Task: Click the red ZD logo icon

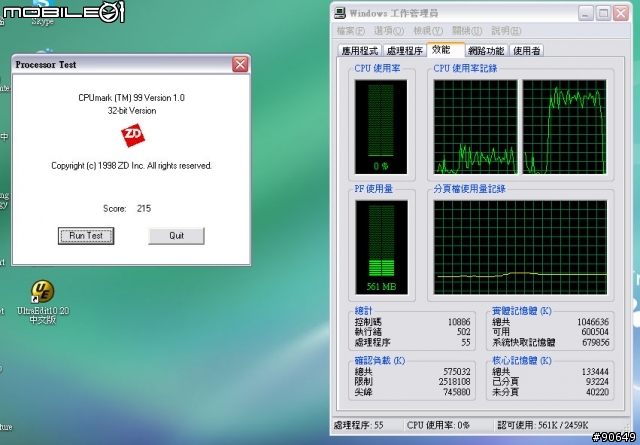Action: tap(133, 135)
